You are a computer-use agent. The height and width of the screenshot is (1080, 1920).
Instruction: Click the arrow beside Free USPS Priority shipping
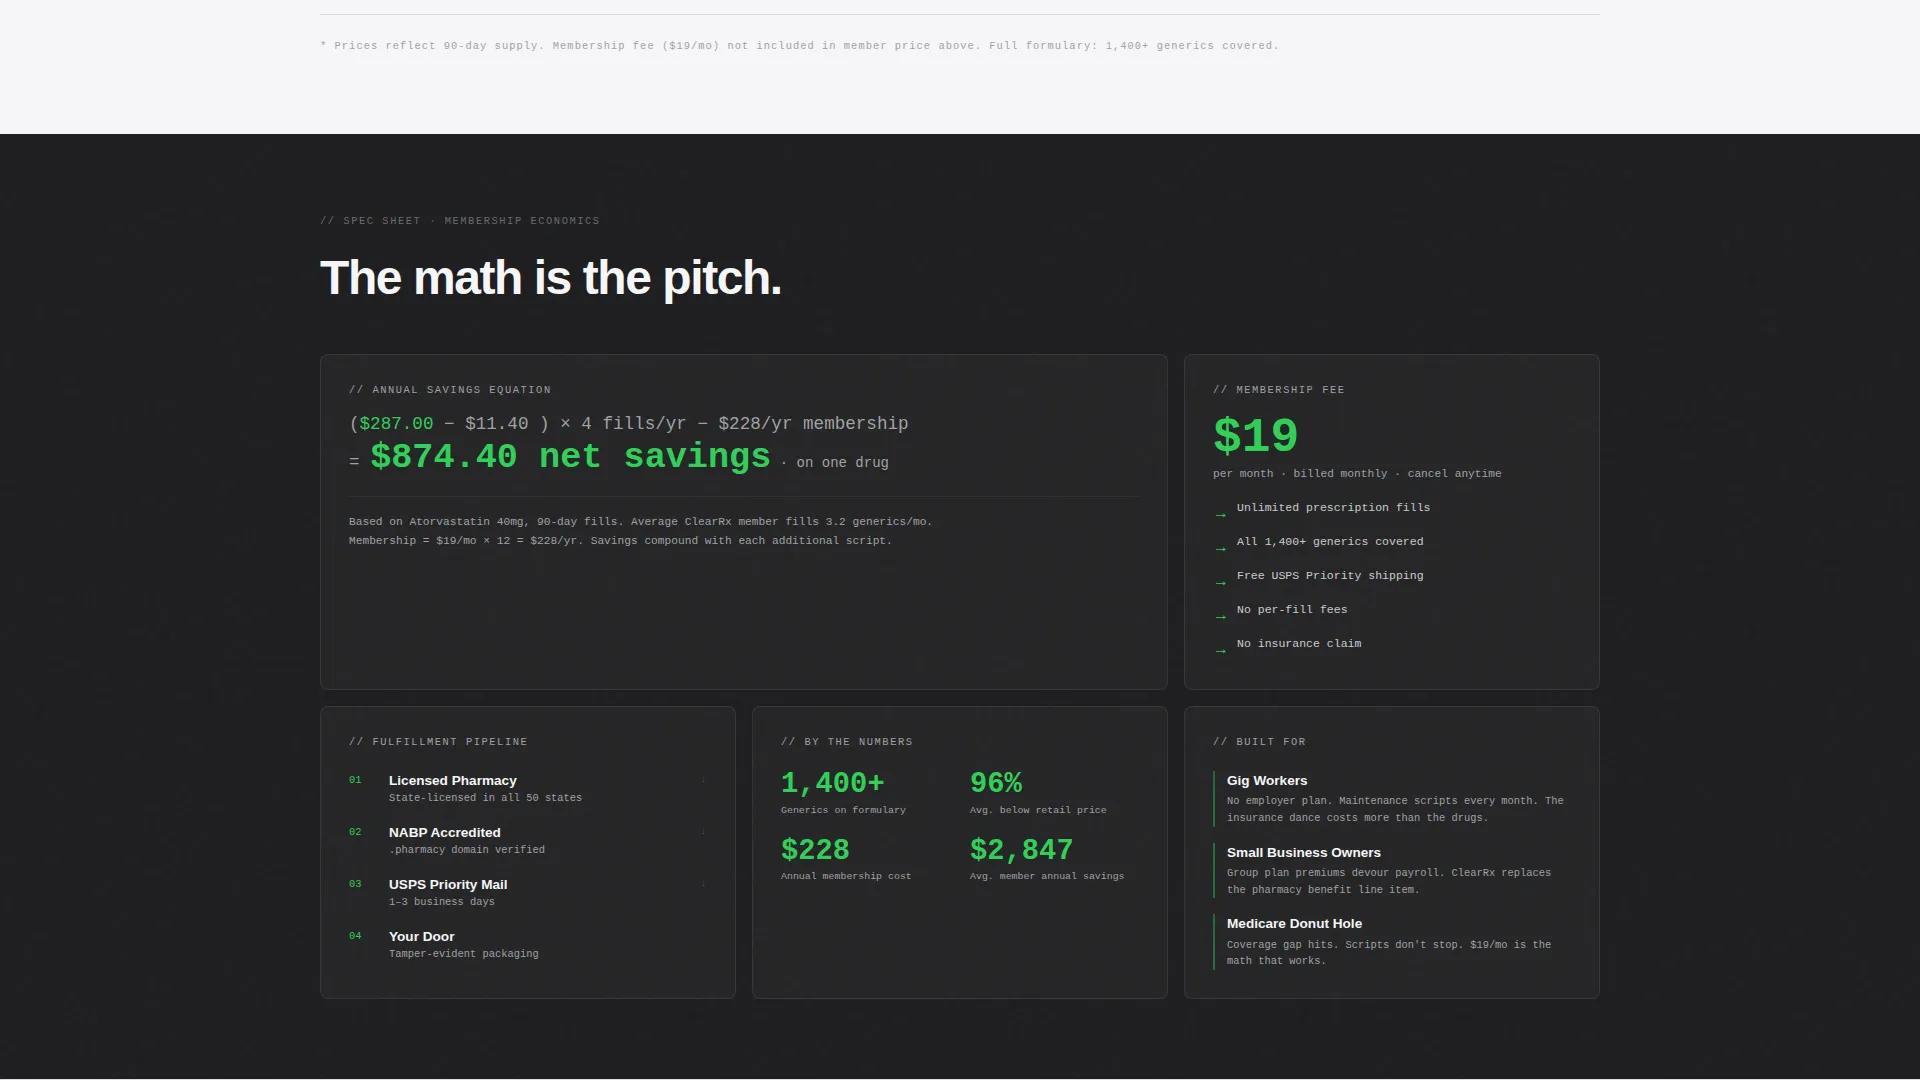tap(1220, 583)
